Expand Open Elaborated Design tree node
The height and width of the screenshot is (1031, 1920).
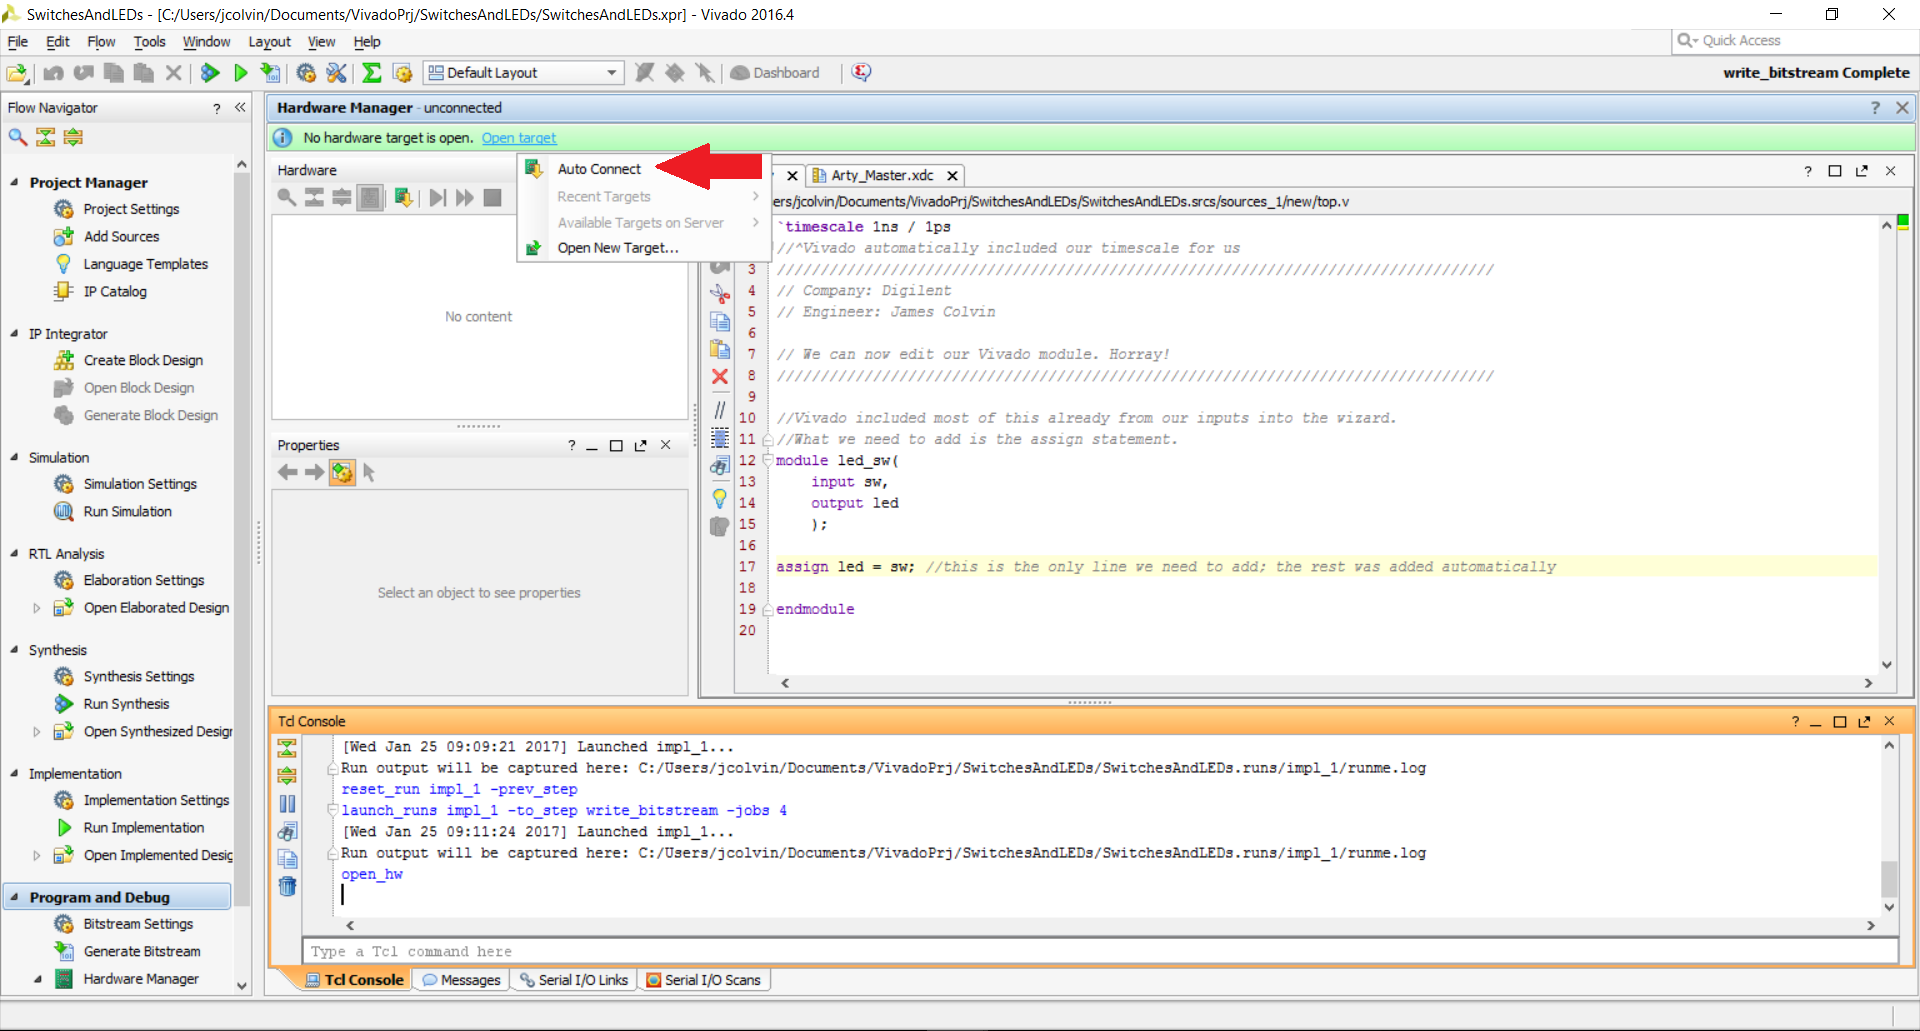coord(37,608)
